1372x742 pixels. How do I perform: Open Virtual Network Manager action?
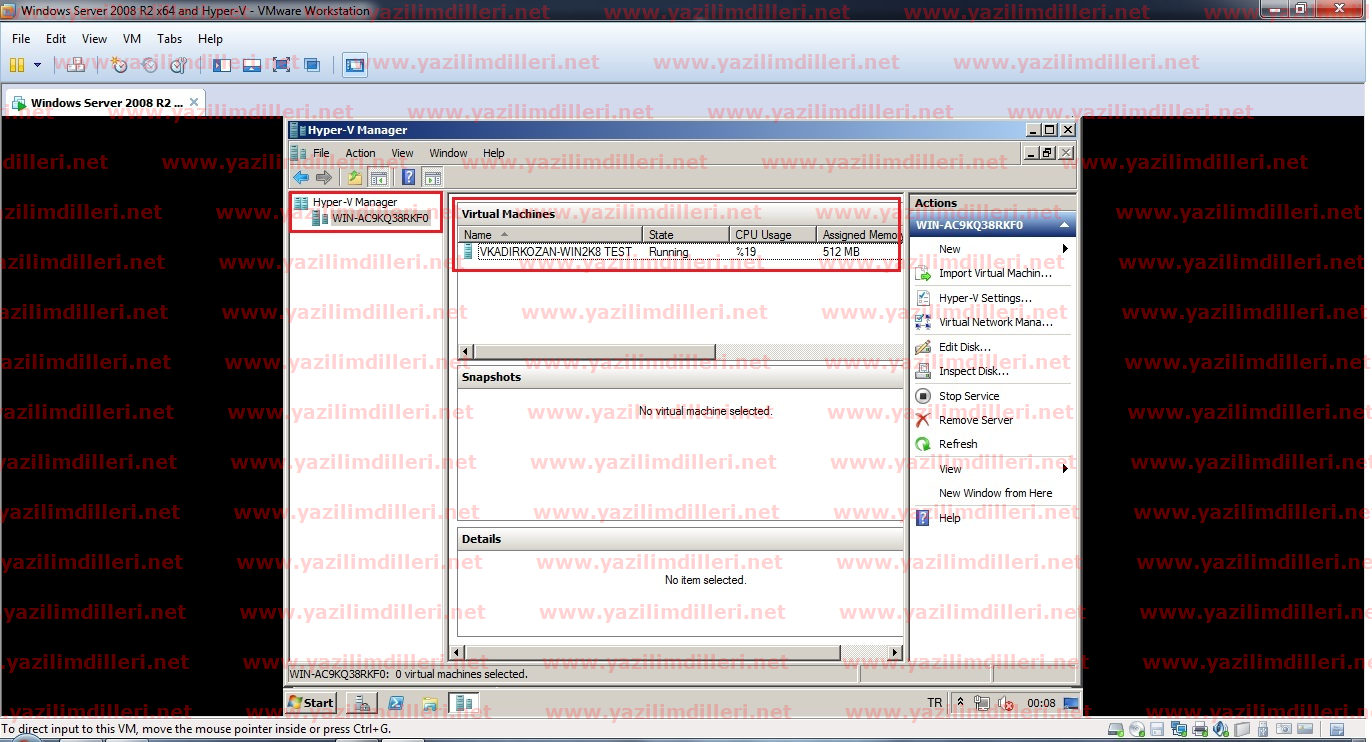[994, 322]
